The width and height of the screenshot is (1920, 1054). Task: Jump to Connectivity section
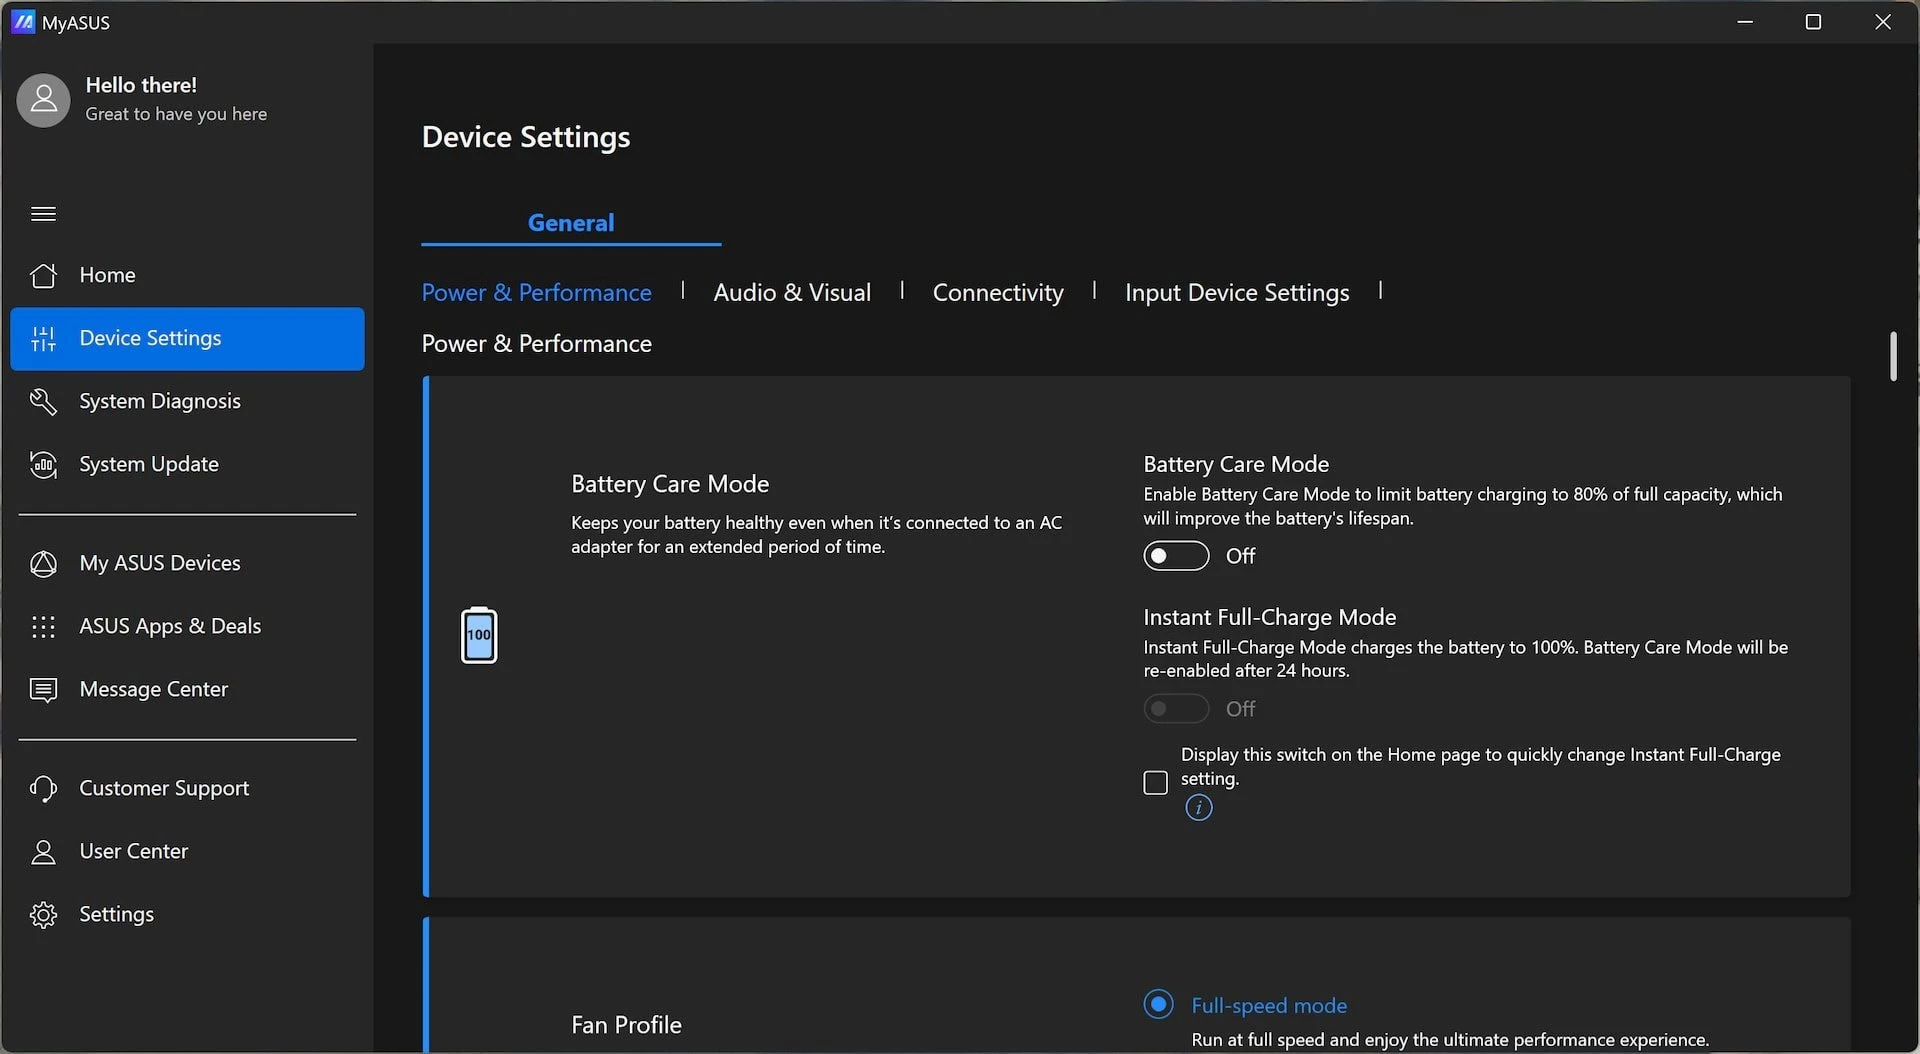pyautogui.click(x=998, y=293)
